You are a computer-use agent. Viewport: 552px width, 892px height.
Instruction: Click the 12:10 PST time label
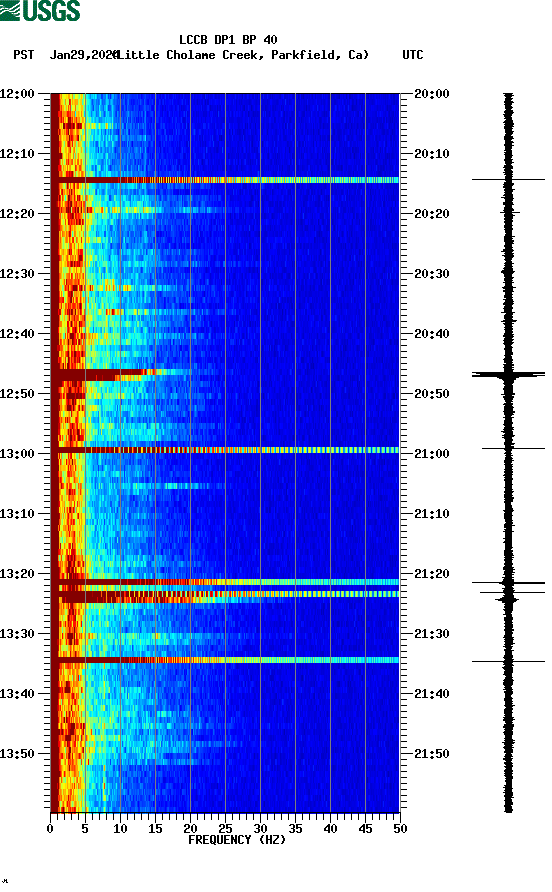tap(17, 154)
